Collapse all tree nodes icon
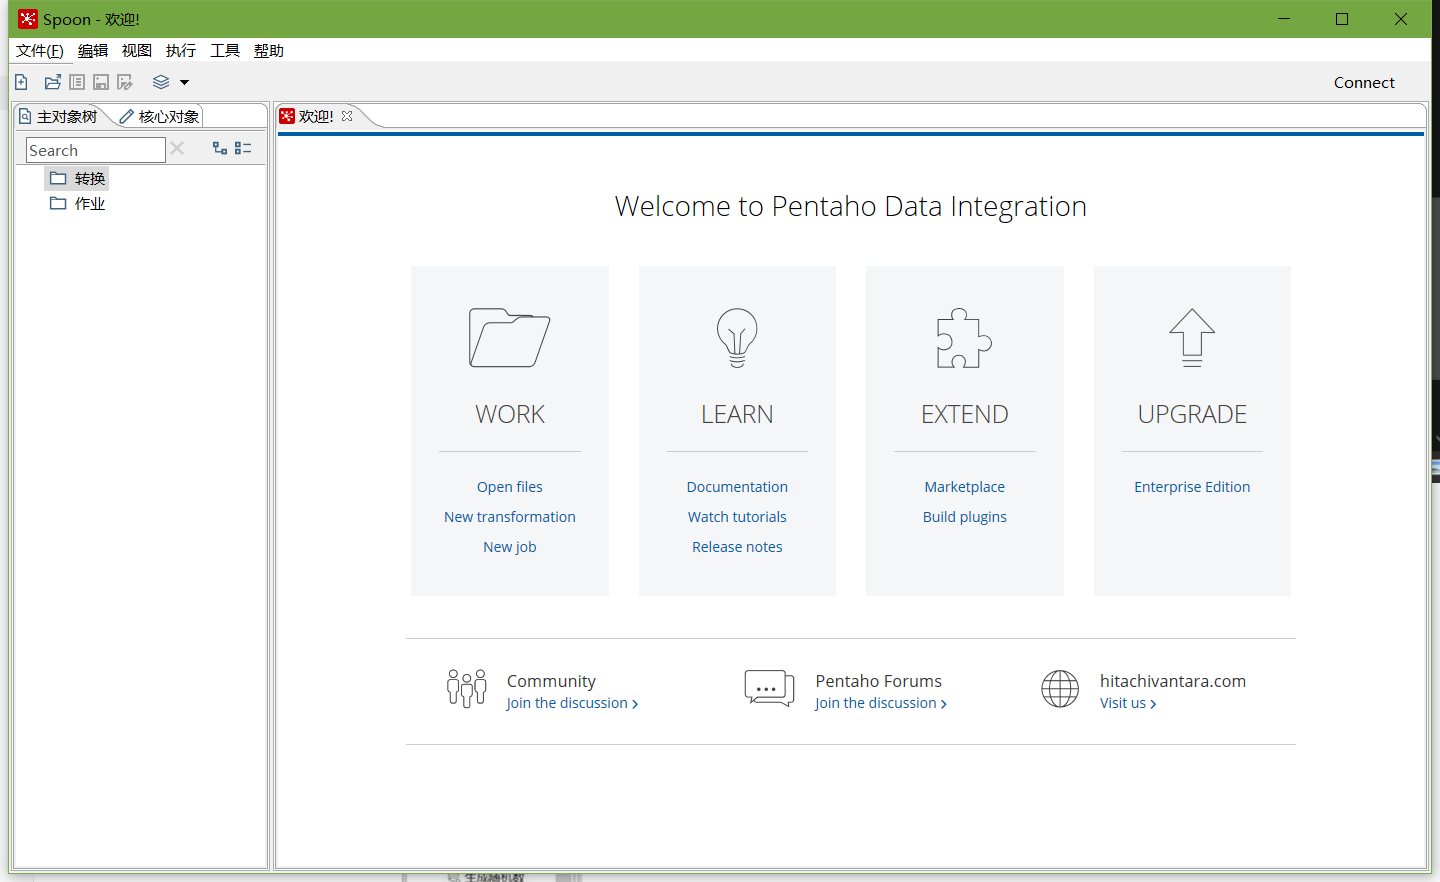This screenshot has height=882, width=1440. click(243, 148)
